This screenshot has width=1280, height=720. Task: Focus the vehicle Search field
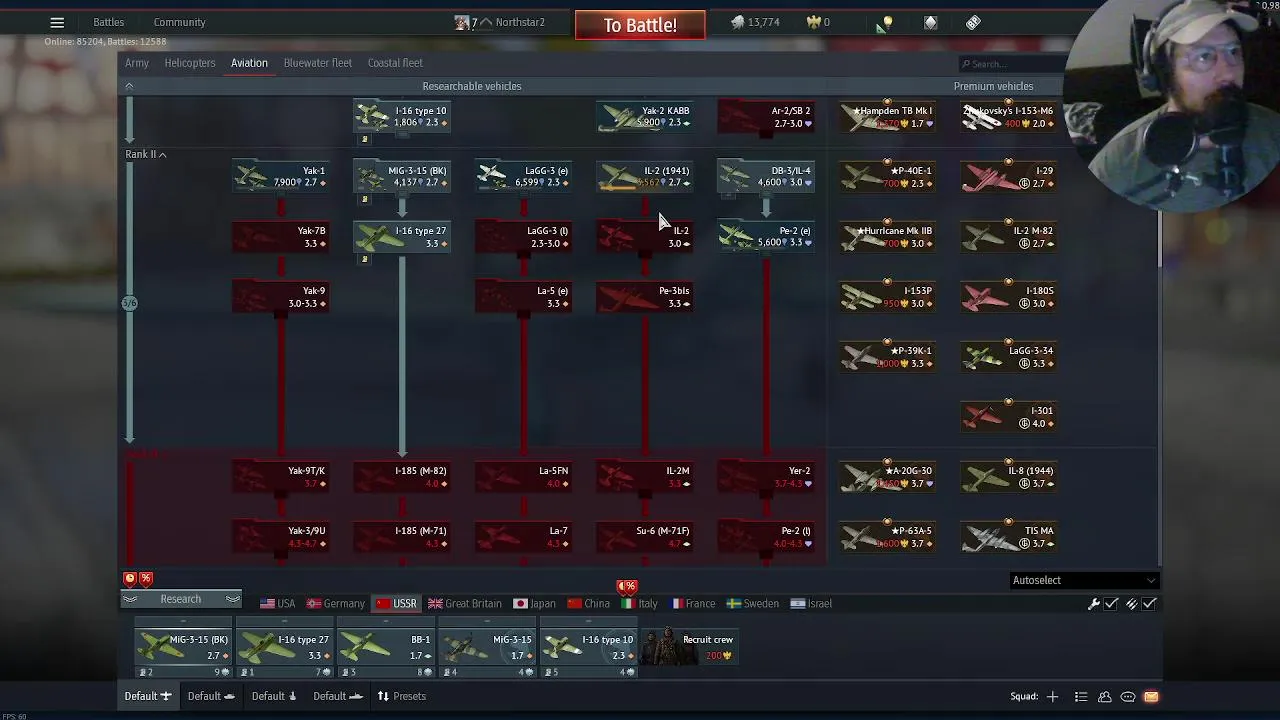pyautogui.click(x=1010, y=64)
